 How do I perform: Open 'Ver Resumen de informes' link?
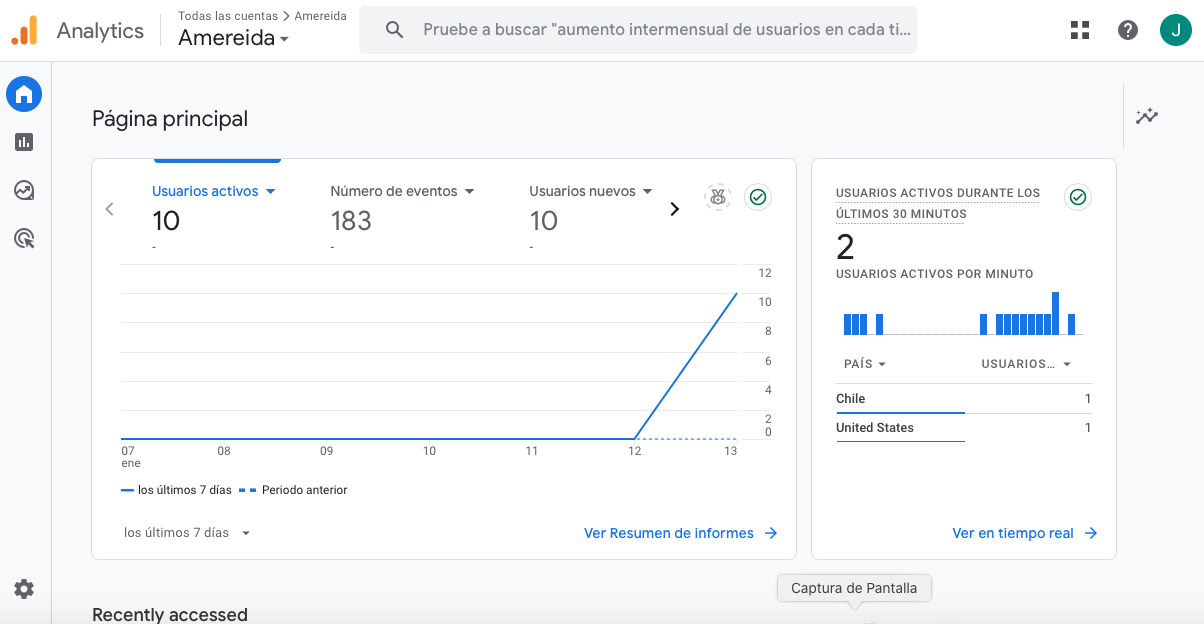pos(680,533)
